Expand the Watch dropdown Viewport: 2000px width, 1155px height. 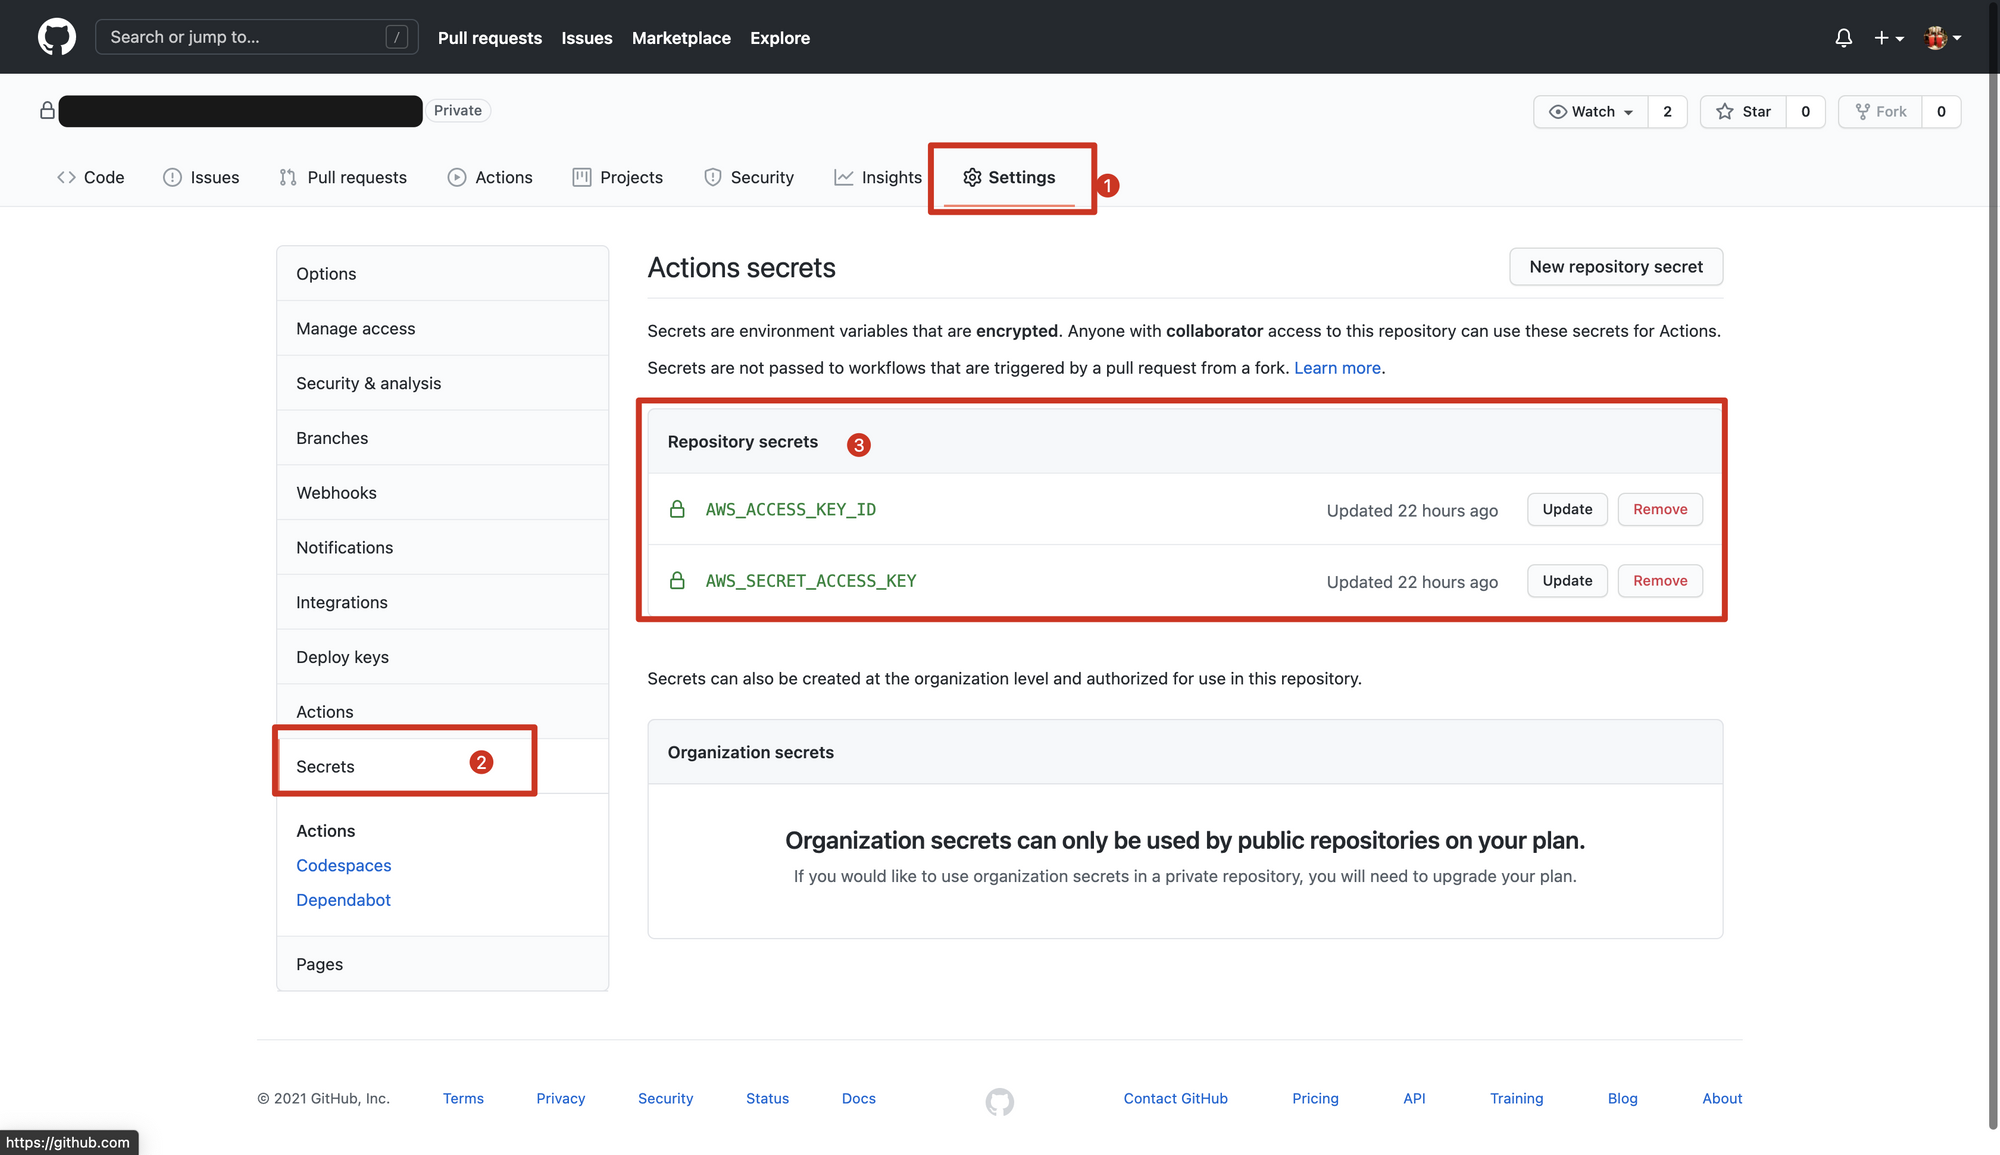click(x=1591, y=112)
